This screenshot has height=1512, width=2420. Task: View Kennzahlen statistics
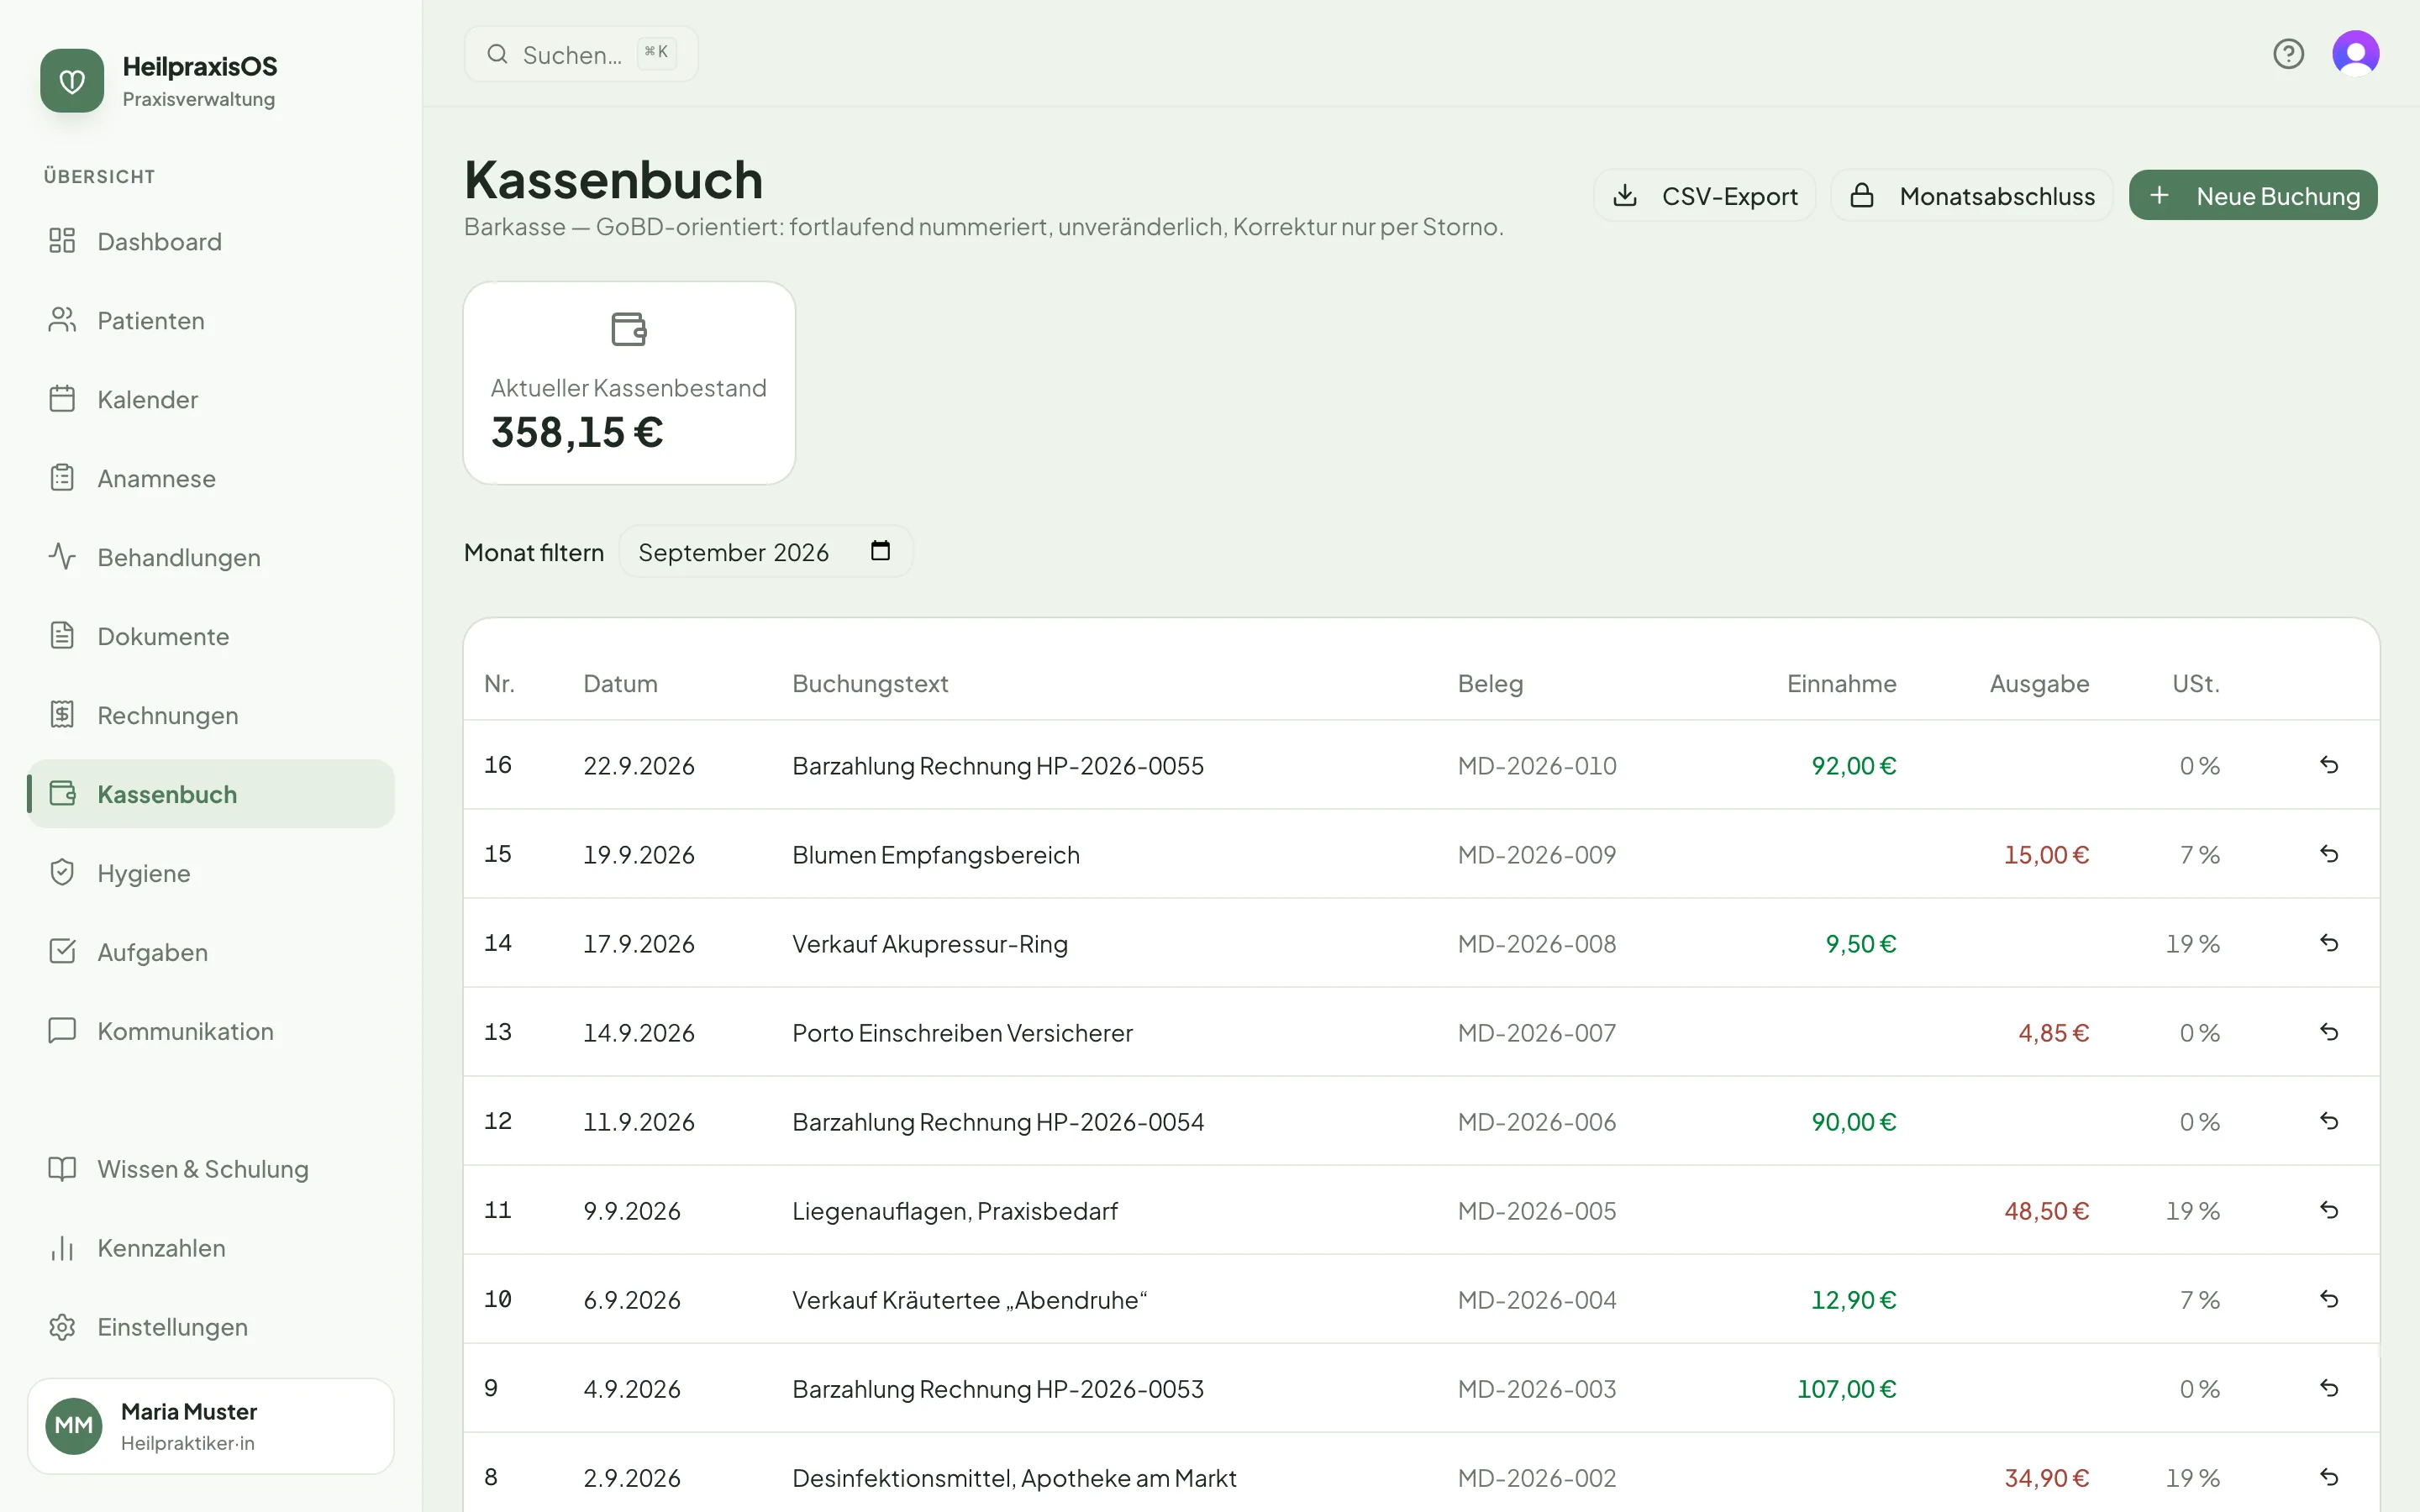coord(211,1248)
